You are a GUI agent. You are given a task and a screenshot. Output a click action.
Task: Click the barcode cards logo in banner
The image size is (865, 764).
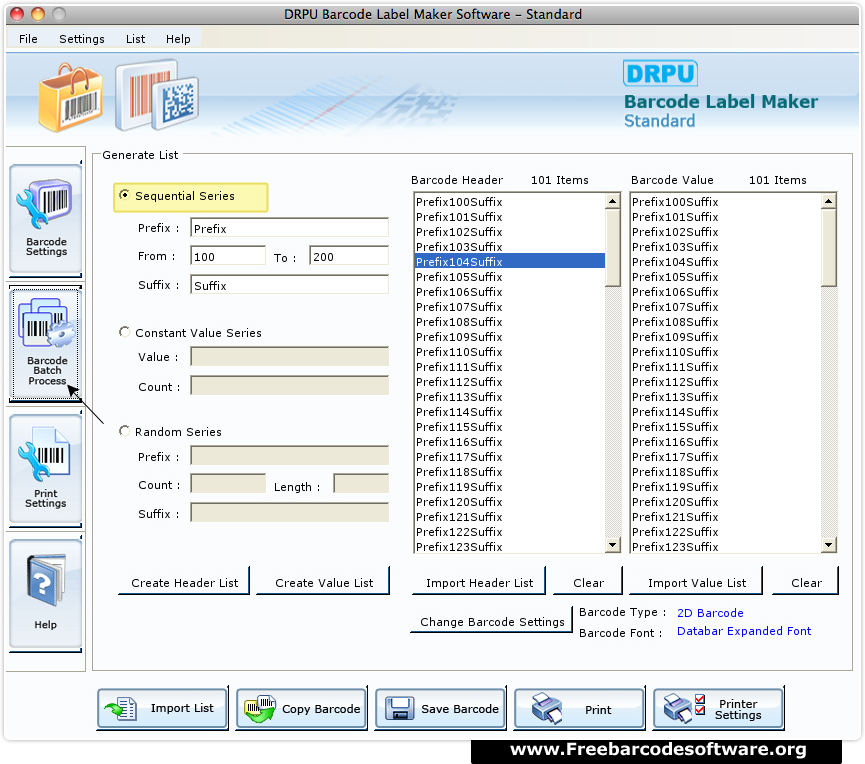tap(157, 95)
